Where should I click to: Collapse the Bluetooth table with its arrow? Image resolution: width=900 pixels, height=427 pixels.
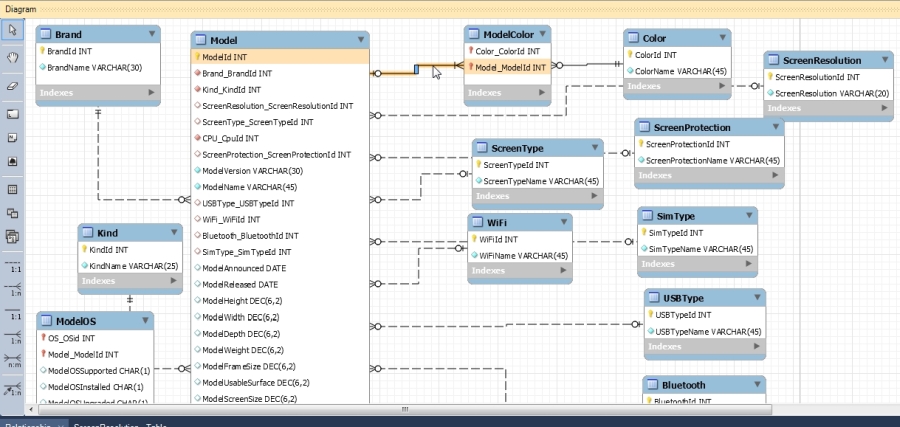pos(757,385)
